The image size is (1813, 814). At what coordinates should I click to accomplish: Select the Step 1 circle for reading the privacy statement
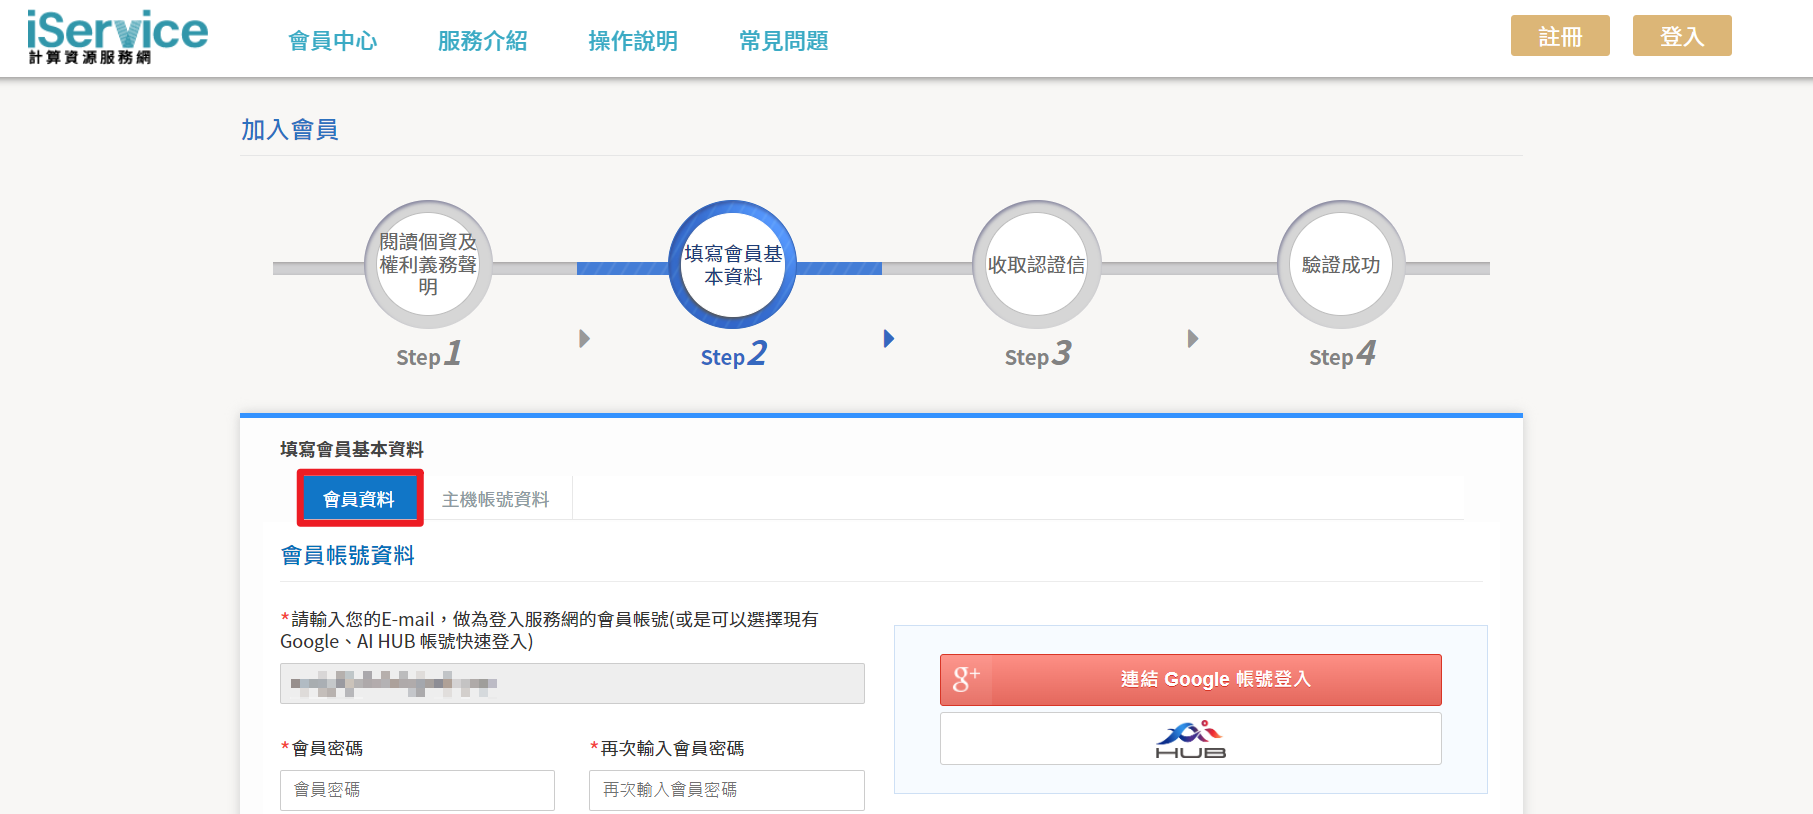pyautogui.click(x=428, y=265)
